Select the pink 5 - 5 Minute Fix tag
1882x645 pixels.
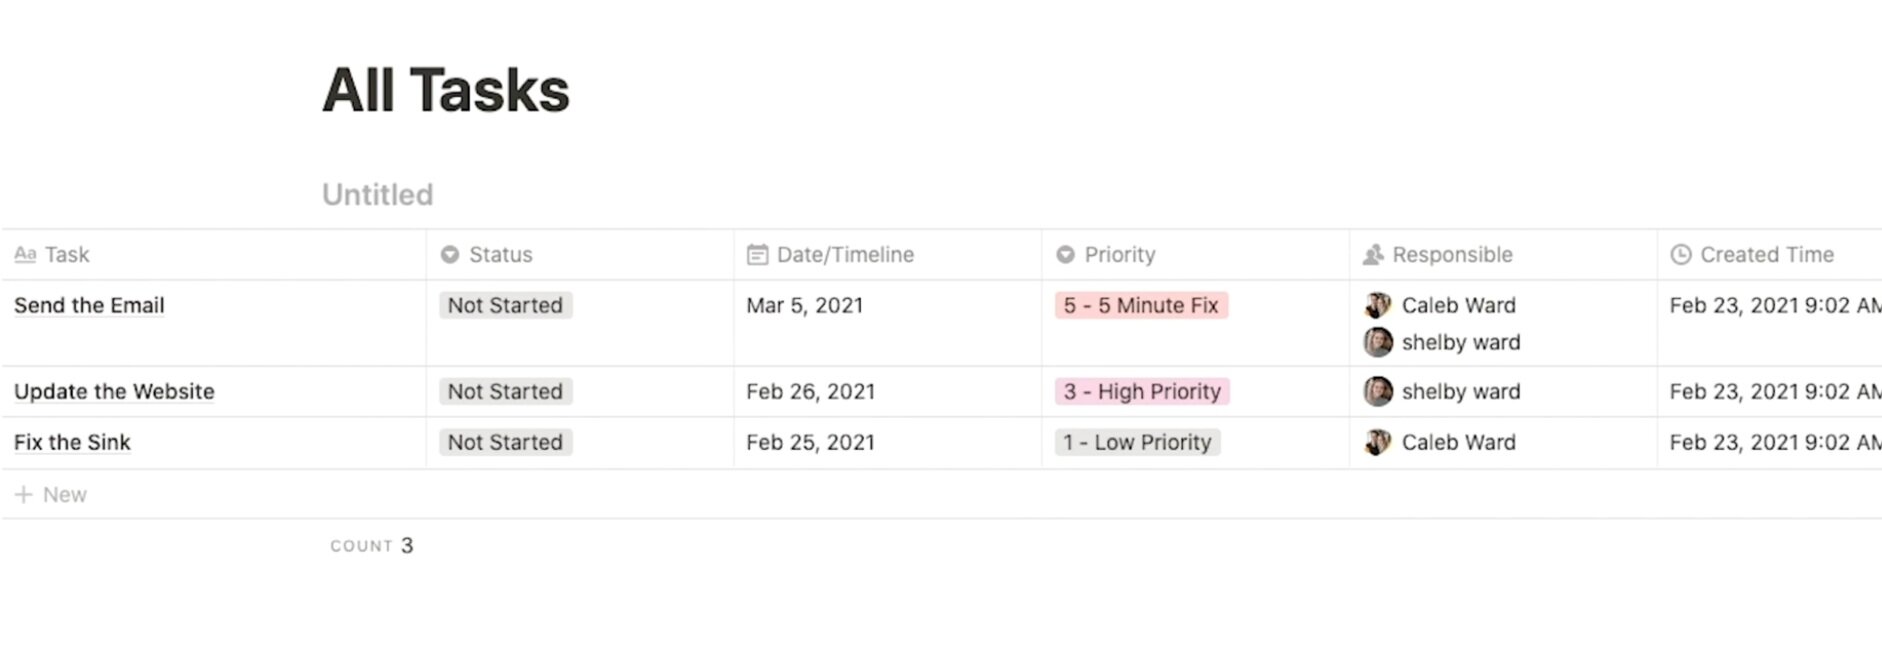coord(1141,305)
